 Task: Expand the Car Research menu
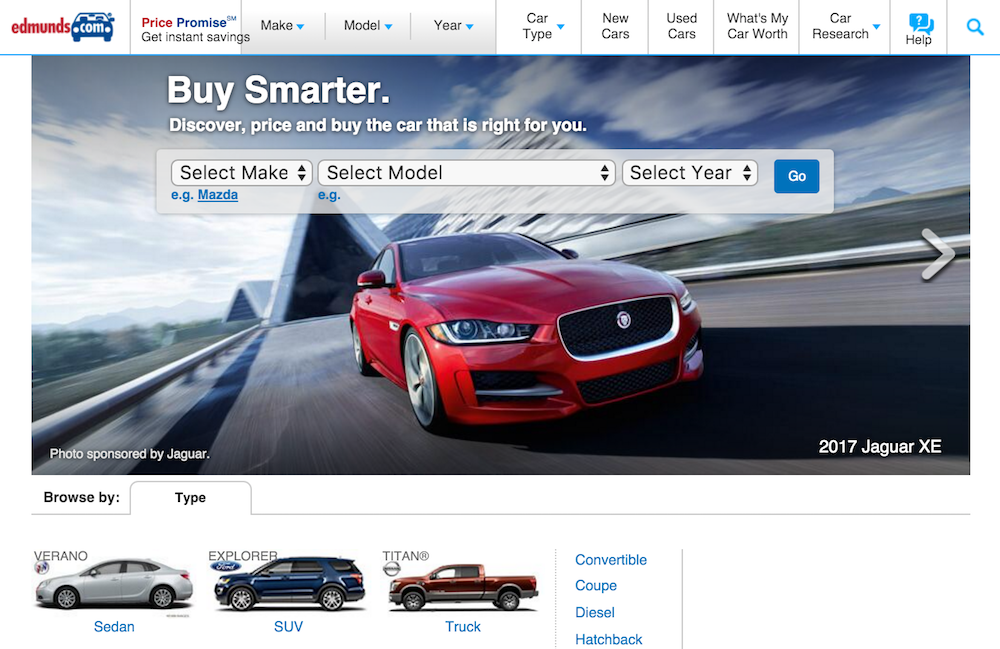(x=846, y=26)
